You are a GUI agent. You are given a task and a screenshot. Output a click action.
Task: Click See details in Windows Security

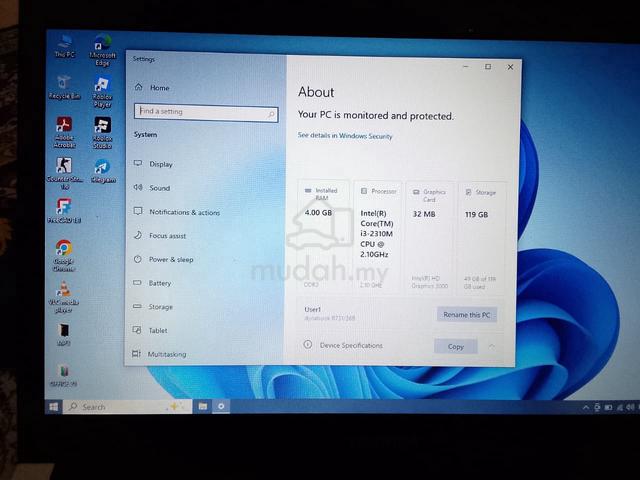[x=345, y=136]
